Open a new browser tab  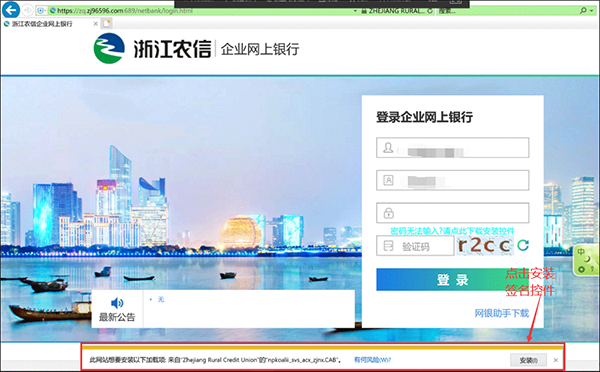tap(107, 24)
